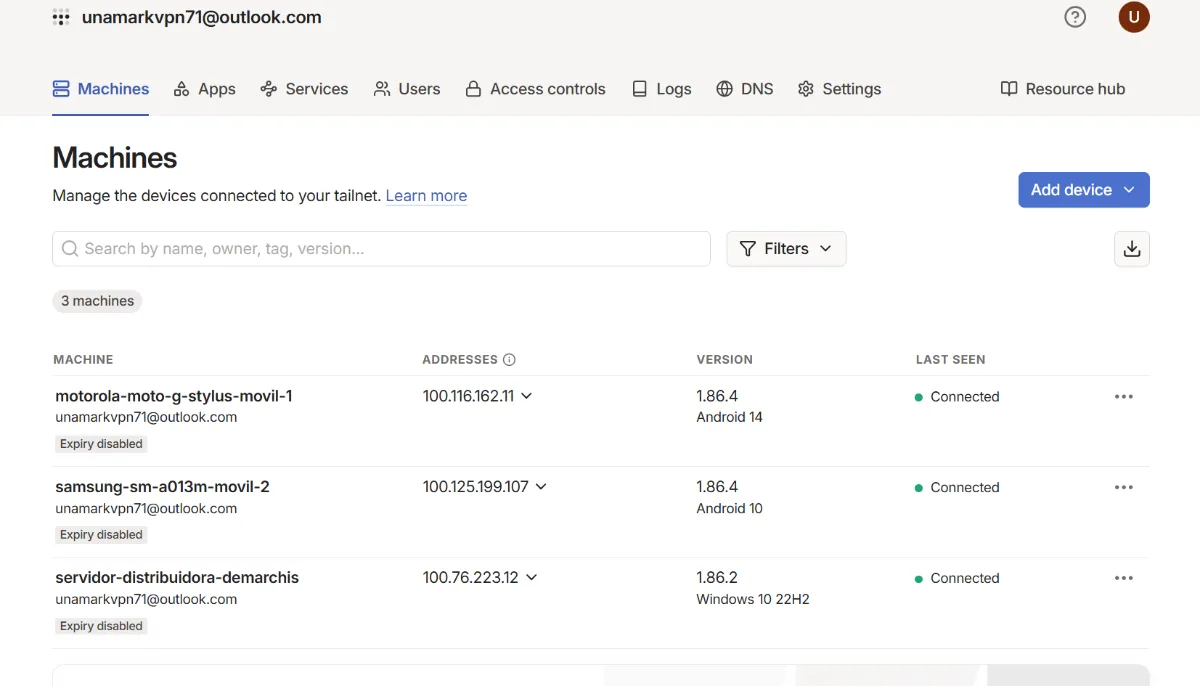Click Connected status of motorola-moto-g-stylus-movil-1
This screenshot has height=686, width=1200.
click(957, 397)
